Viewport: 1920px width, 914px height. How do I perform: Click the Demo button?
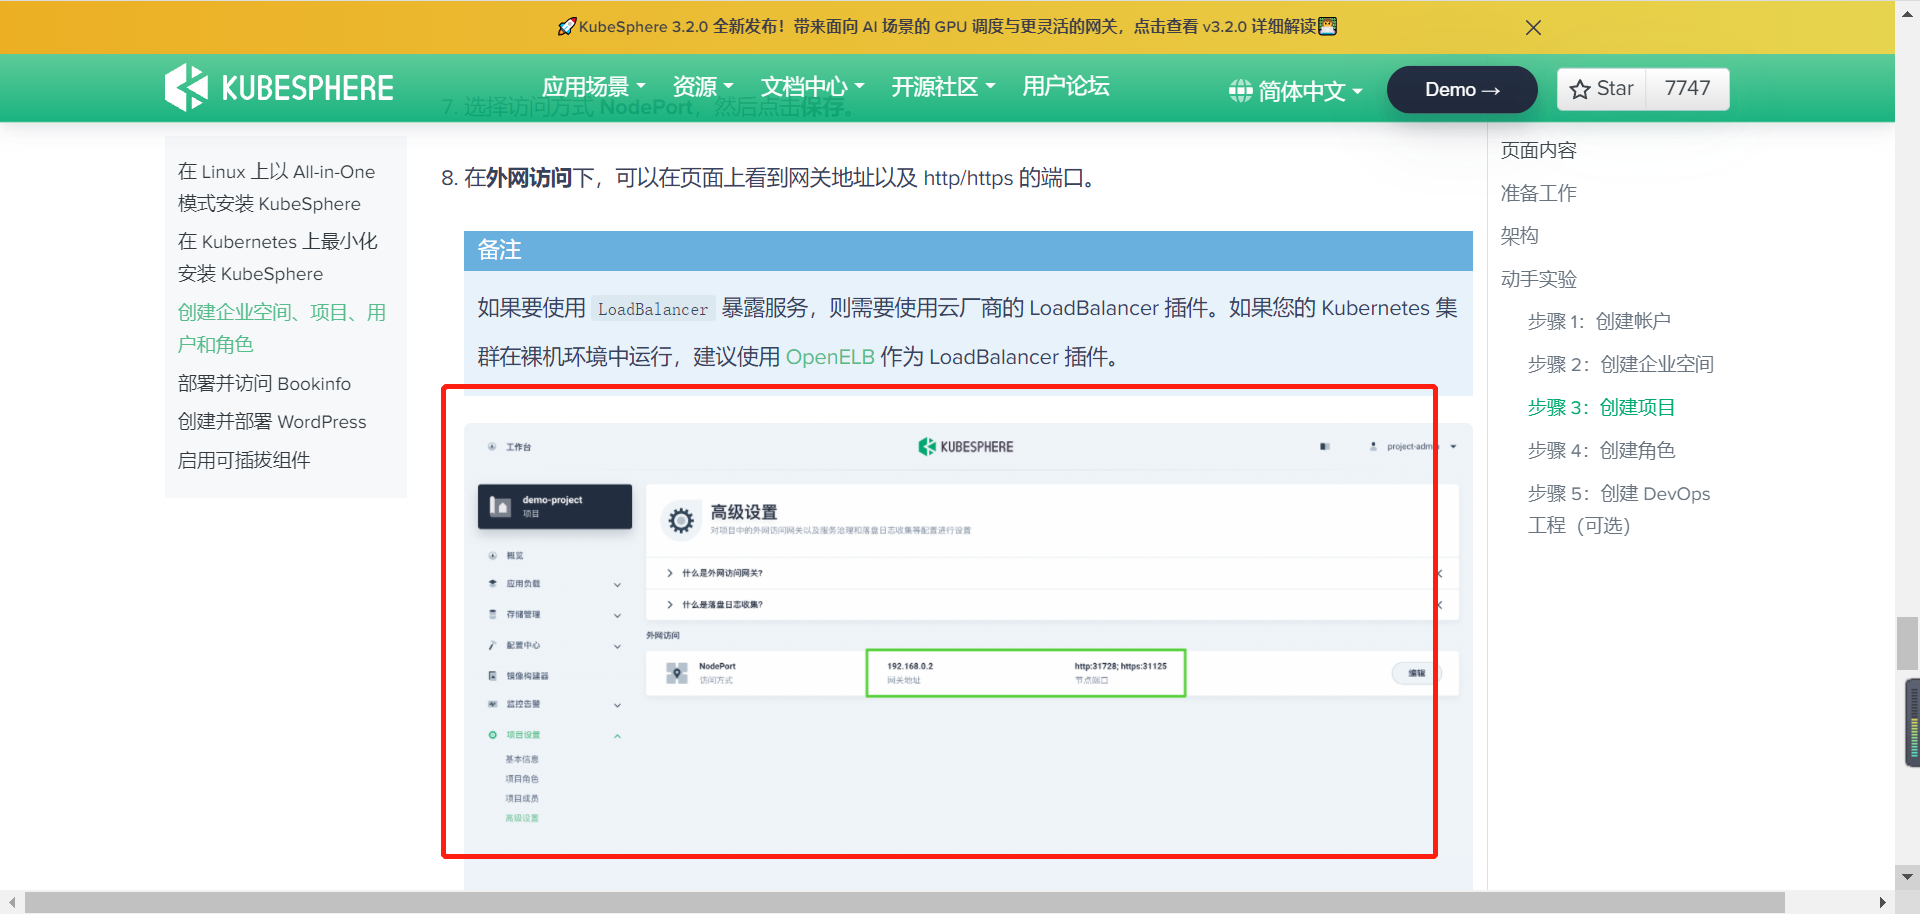click(x=1462, y=90)
